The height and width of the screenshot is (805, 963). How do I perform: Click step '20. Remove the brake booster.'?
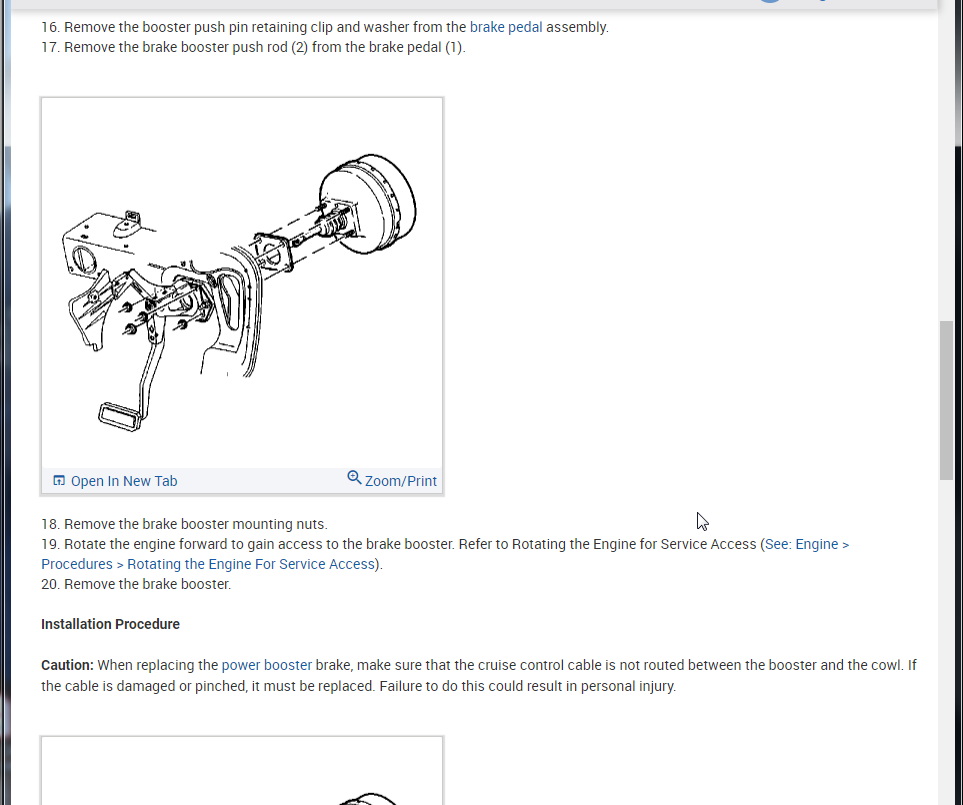[136, 584]
